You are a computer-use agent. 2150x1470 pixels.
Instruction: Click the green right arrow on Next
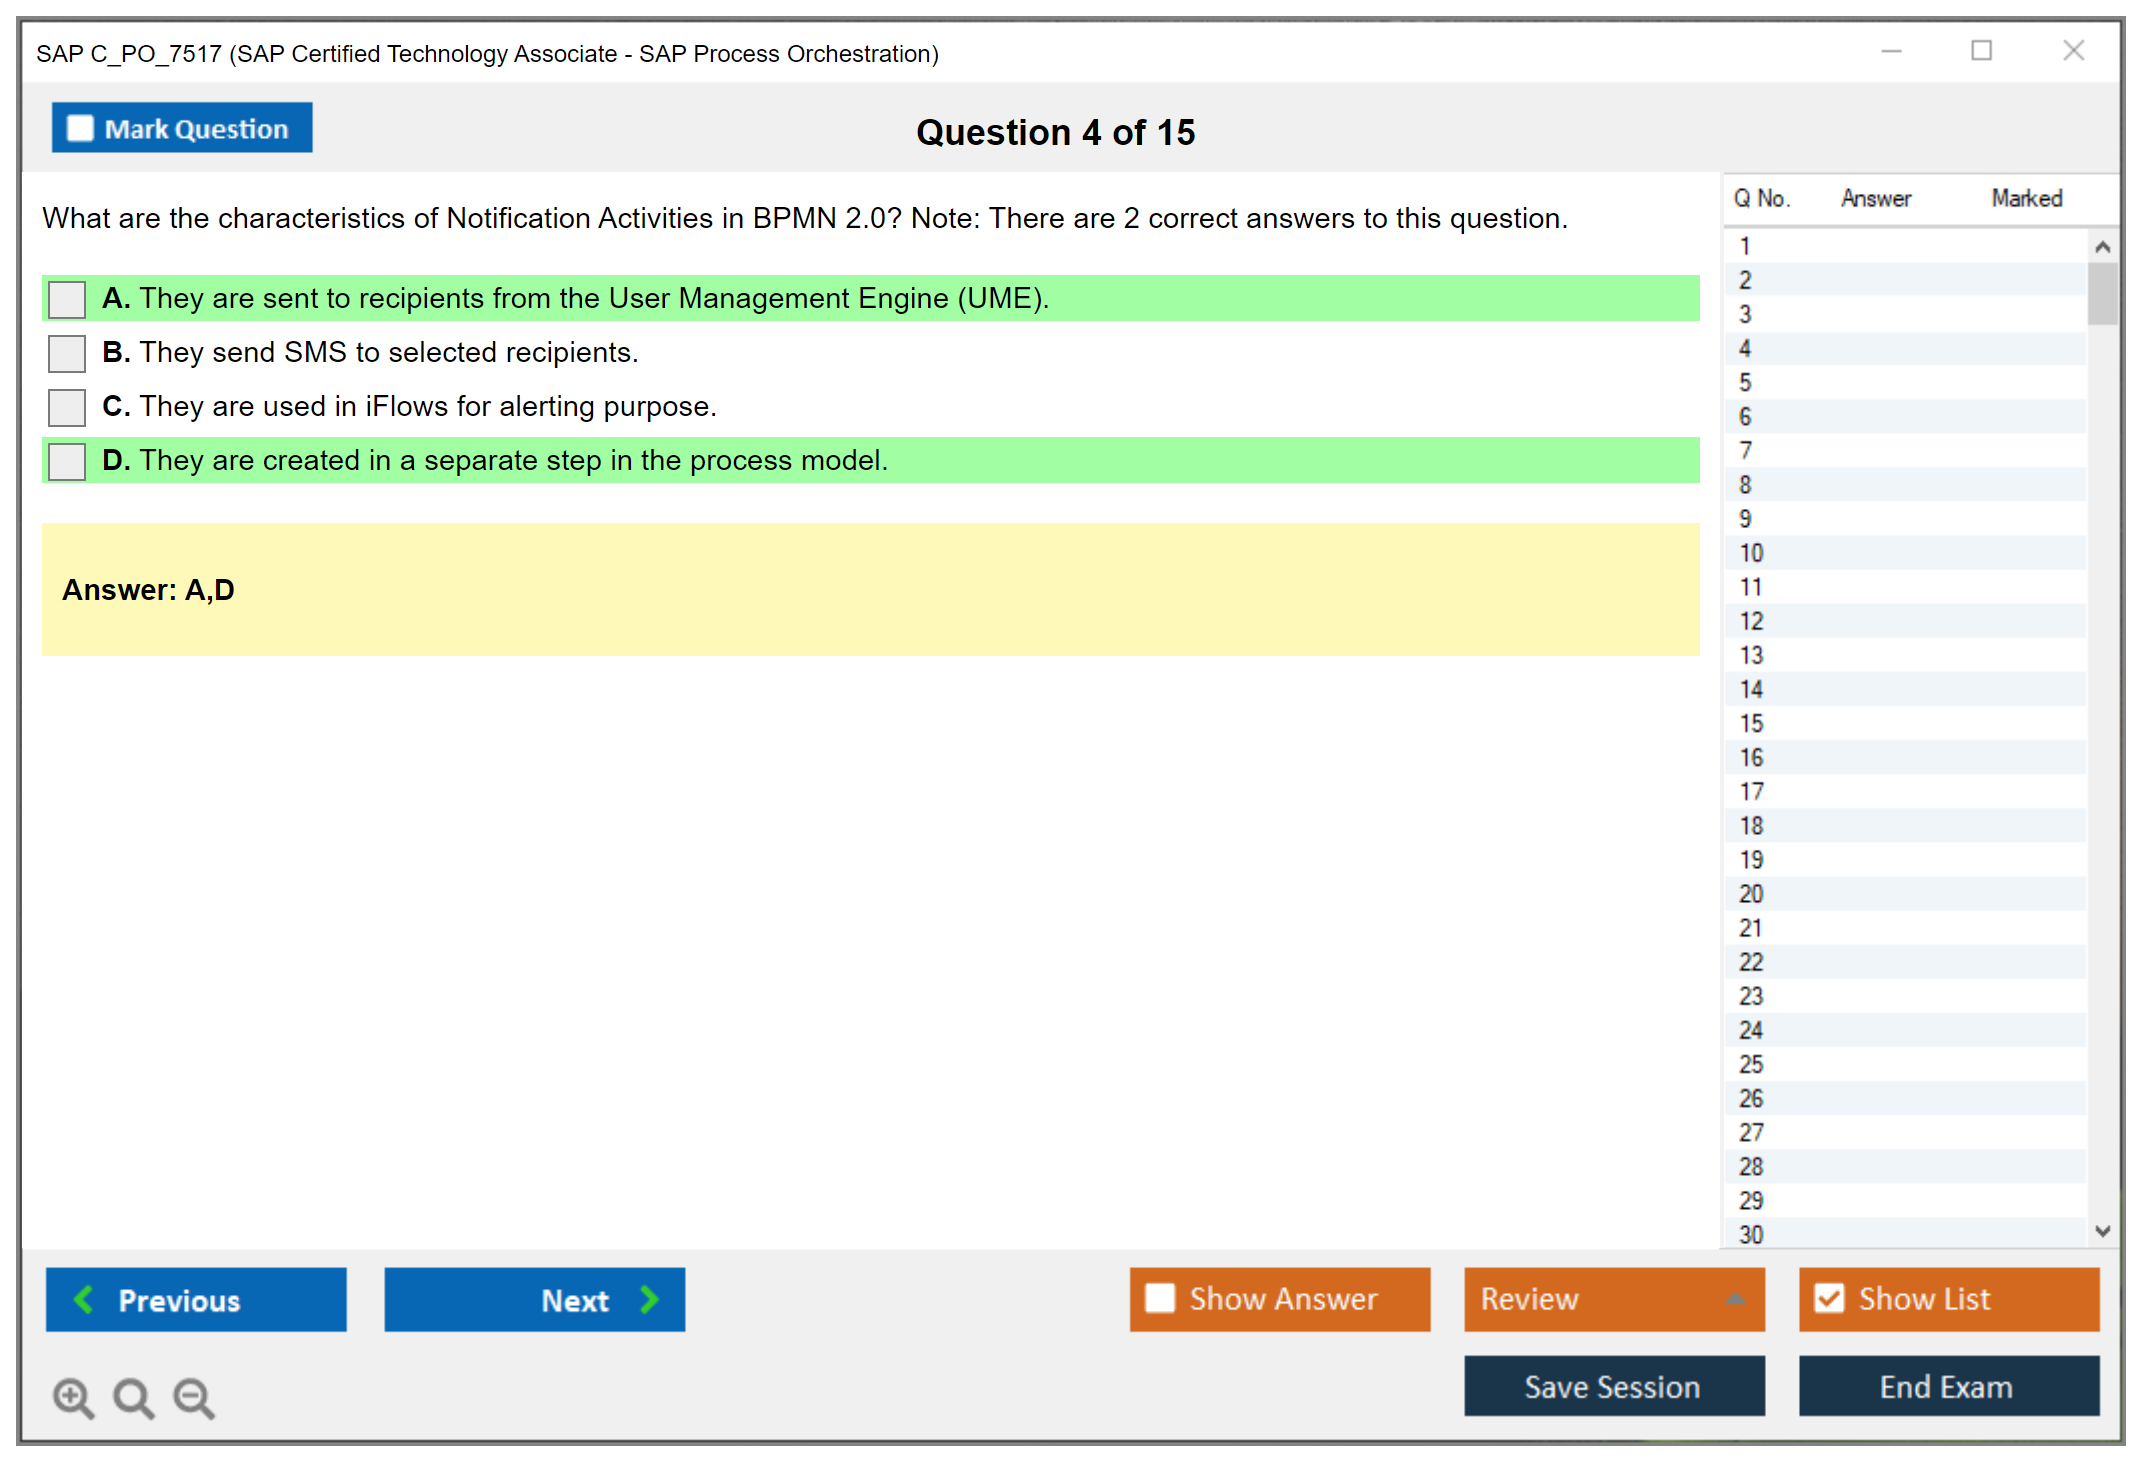650,1300
